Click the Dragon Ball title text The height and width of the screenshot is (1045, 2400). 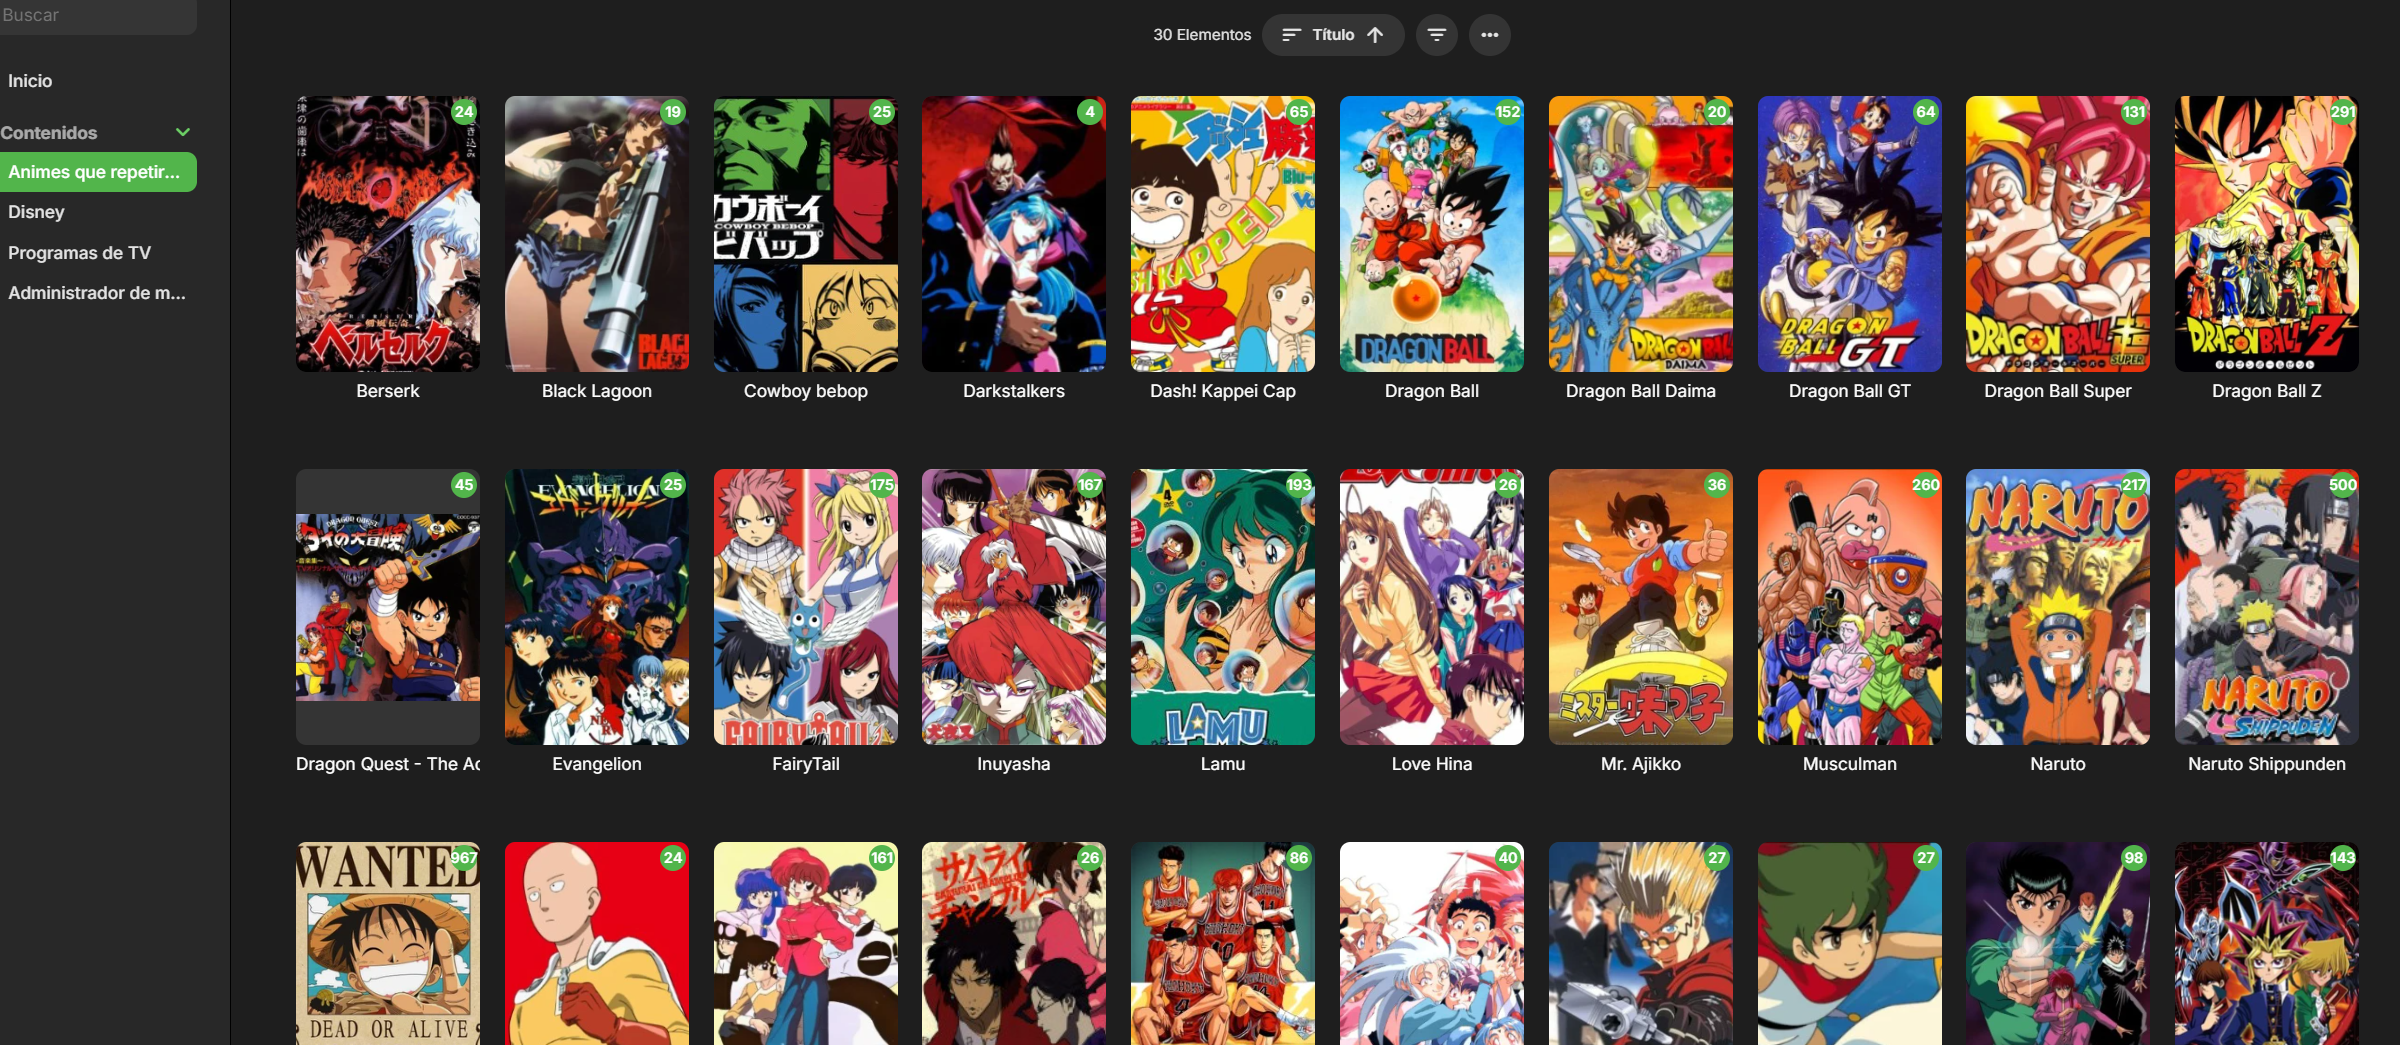tap(1432, 391)
